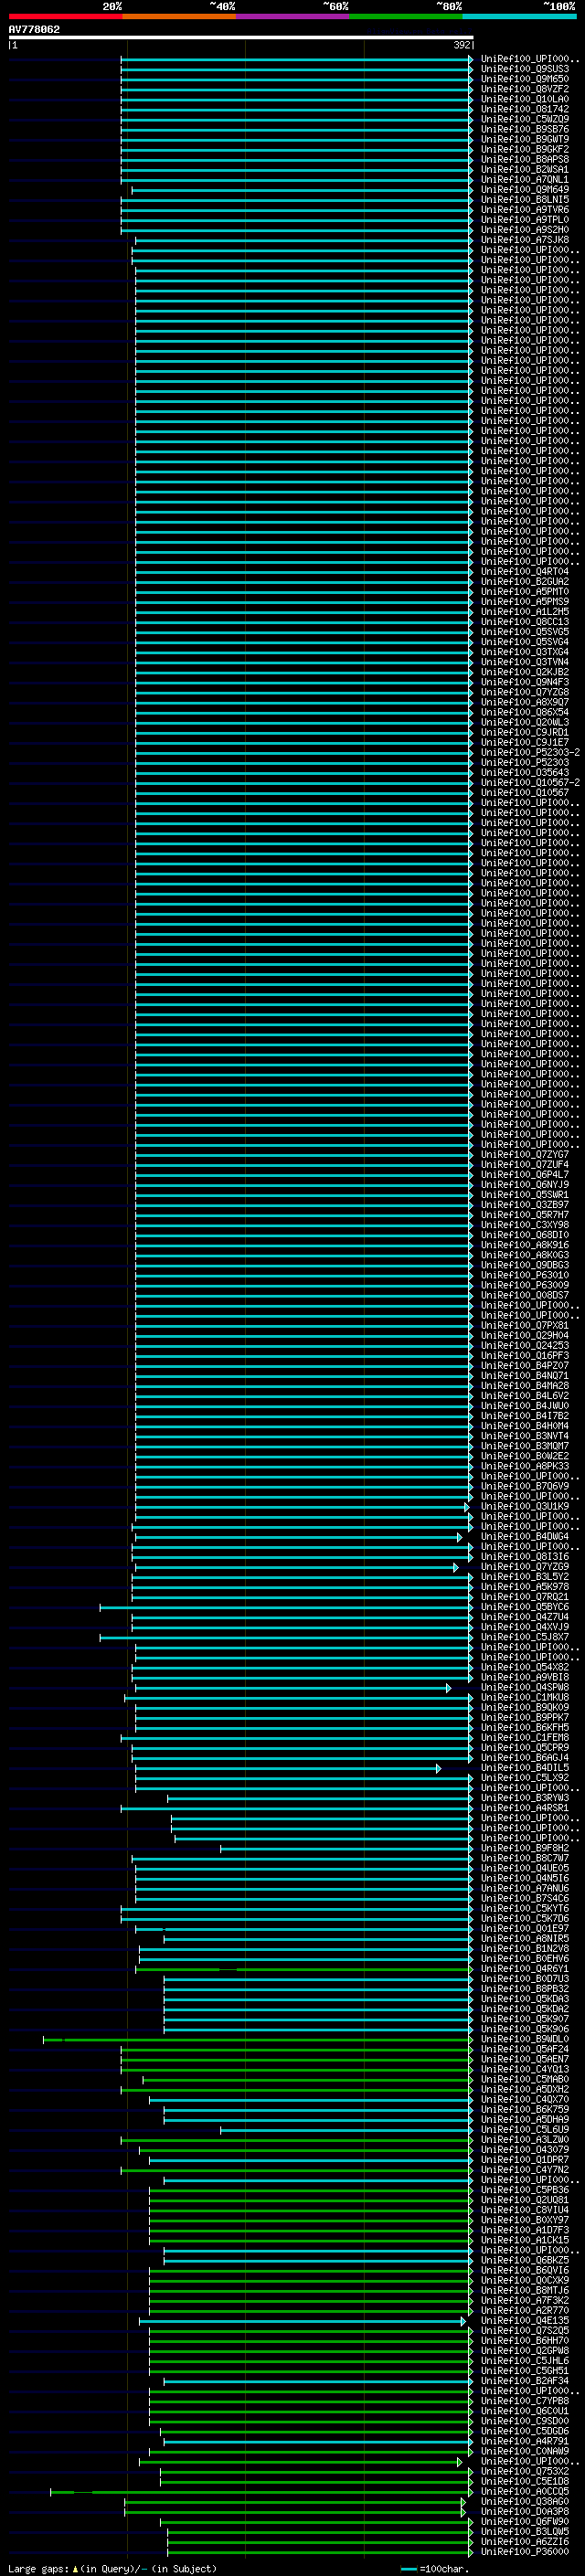The image size is (585, 2576).
Task: Select hit UniRef100_A5DXH2
Action: point(525,2089)
